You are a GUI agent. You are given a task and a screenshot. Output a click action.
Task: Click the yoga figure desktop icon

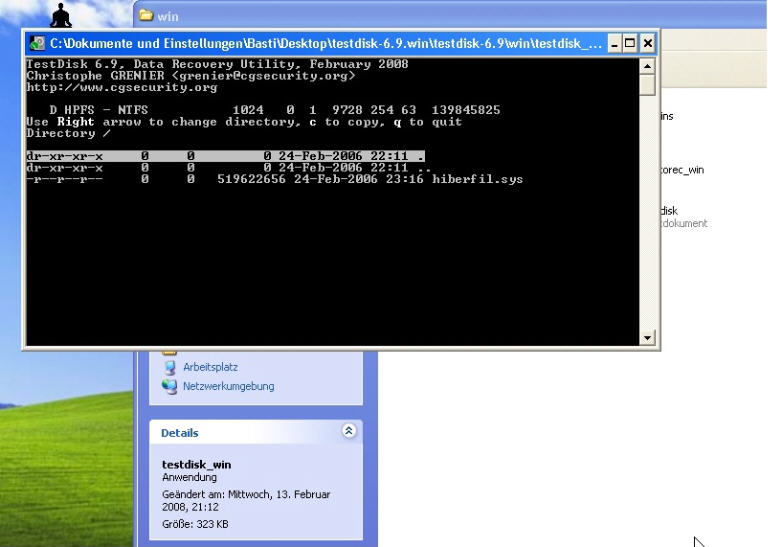61,15
